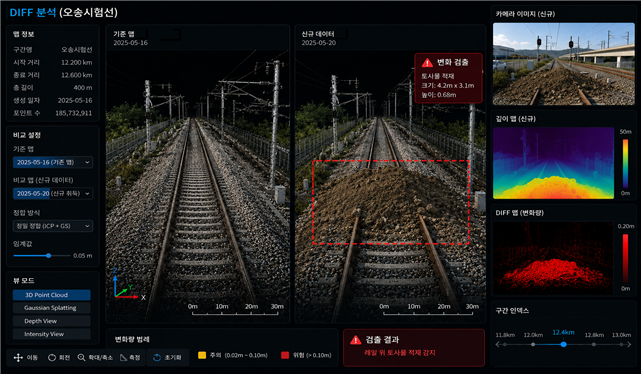Image resolution: width=643 pixels, height=376 pixels.
Task: Switch view mode to 3D Point Cloud
Action: pyautogui.click(x=52, y=296)
